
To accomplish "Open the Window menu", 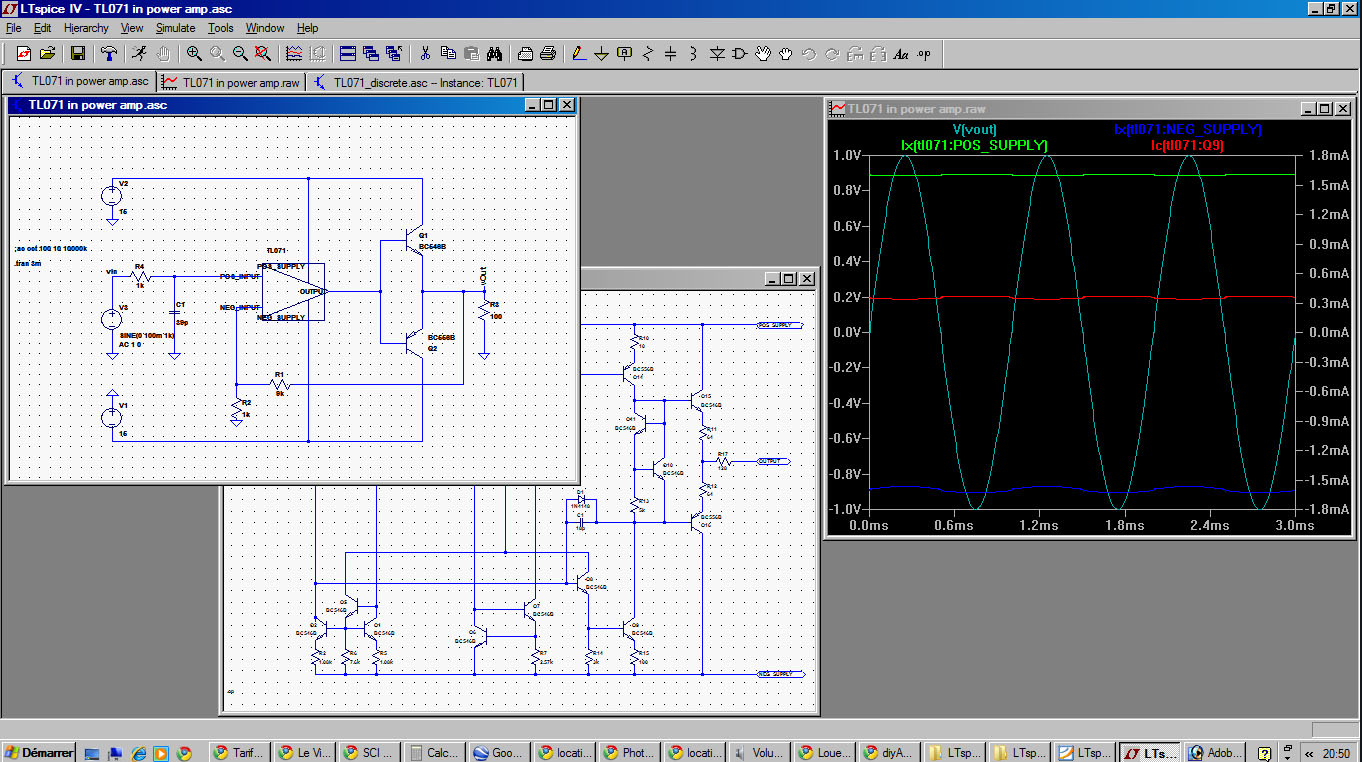I will [x=265, y=28].
